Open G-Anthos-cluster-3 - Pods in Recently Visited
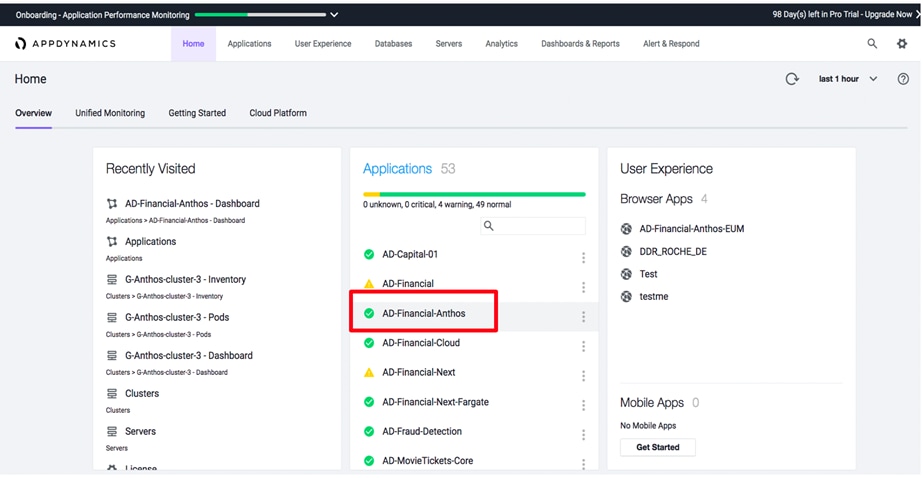923x478 pixels. (177, 317)
